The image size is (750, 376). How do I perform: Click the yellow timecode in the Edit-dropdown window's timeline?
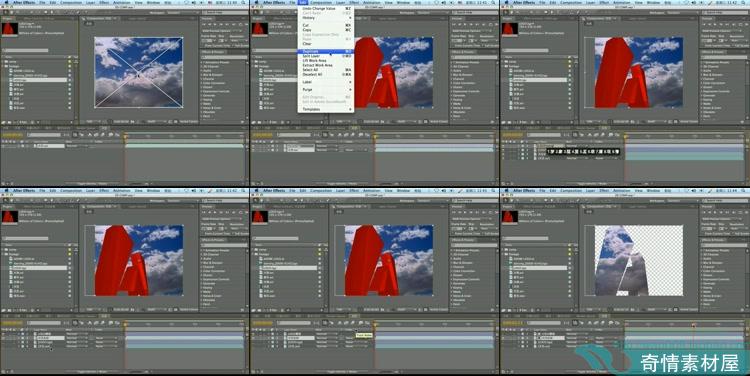click(262, 135)
